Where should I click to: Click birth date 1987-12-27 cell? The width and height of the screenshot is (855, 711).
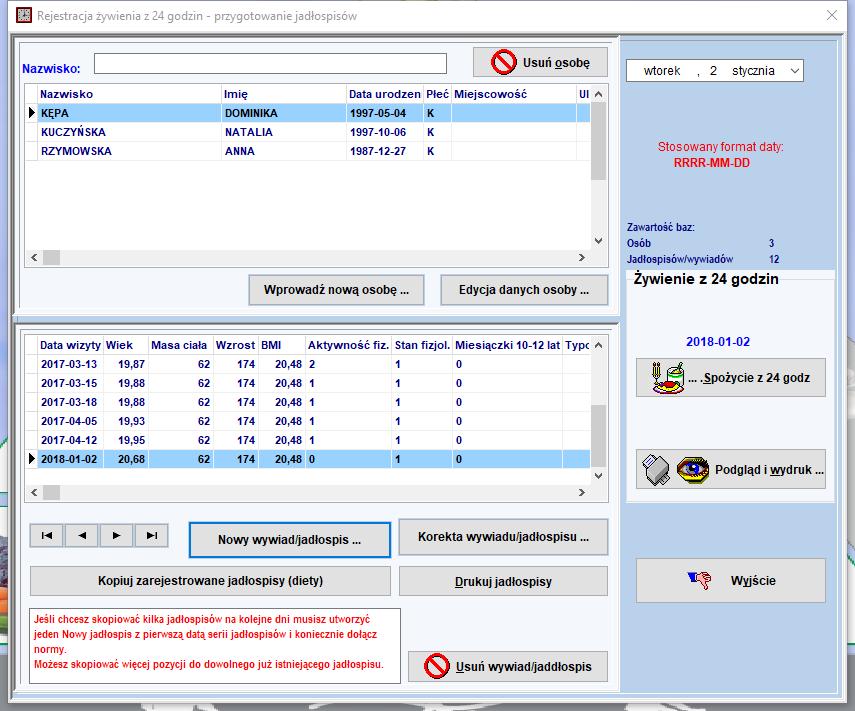point(384,151)
